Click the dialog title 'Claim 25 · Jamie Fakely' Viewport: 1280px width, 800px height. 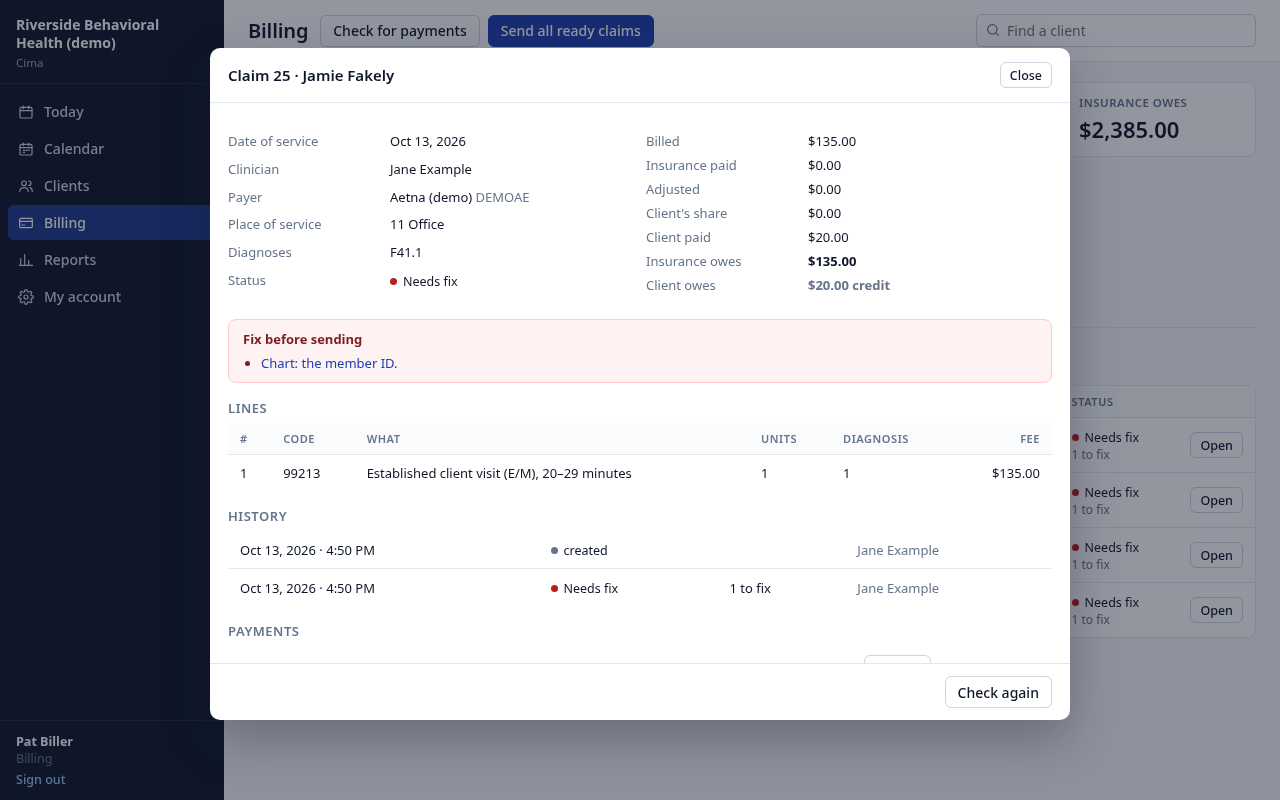click(x=311, y=76)
